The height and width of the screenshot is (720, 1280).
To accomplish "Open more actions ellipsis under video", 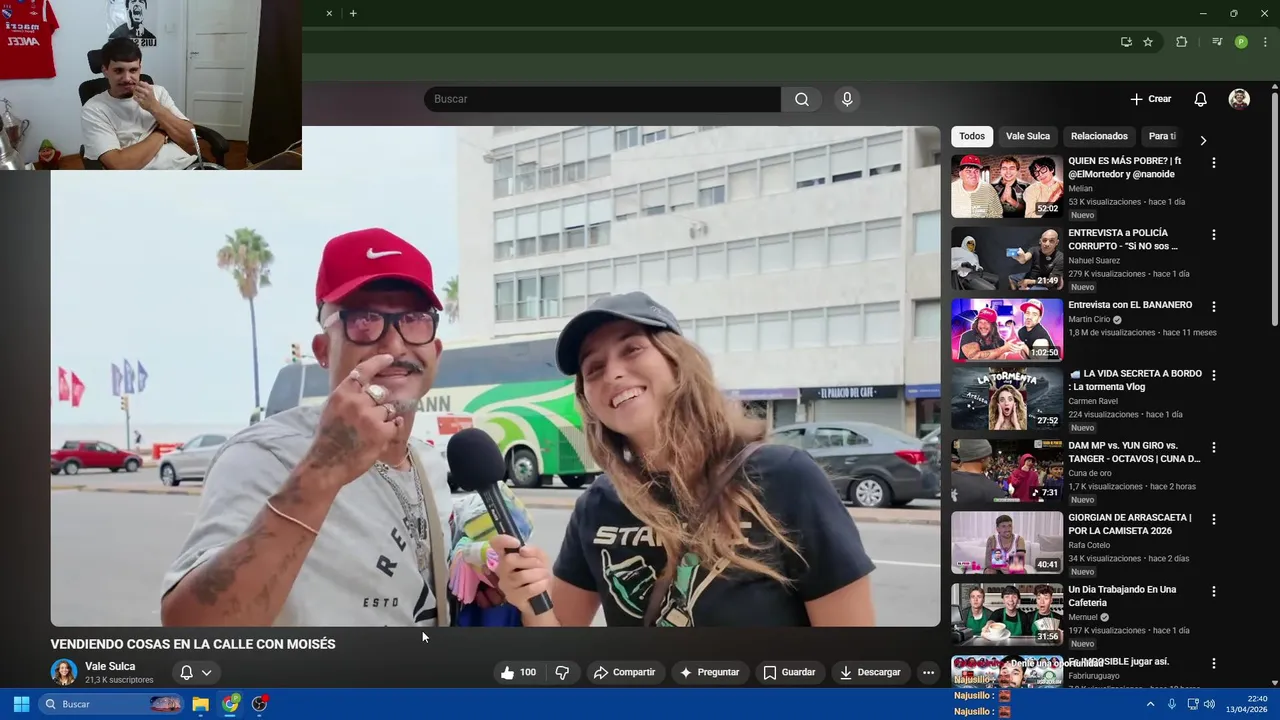I will (x=928, y=672).
